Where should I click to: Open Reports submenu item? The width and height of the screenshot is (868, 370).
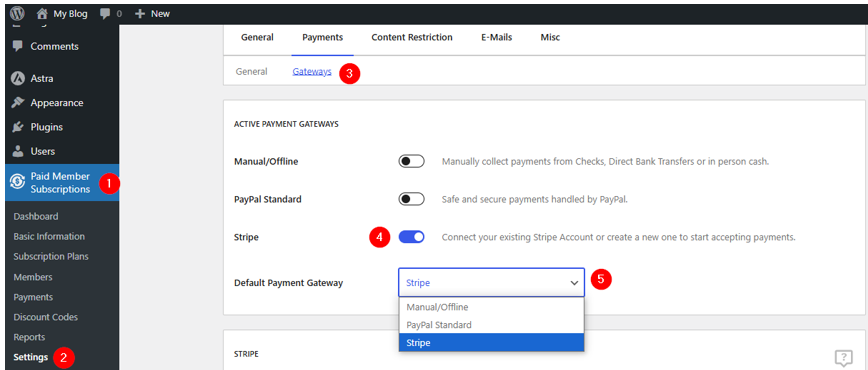pos(29,337)
